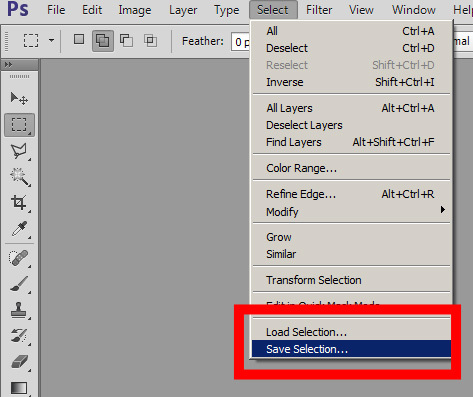Screen dimensions: 473x397
Task: Choose Find Layers entry
Action: 351,142
